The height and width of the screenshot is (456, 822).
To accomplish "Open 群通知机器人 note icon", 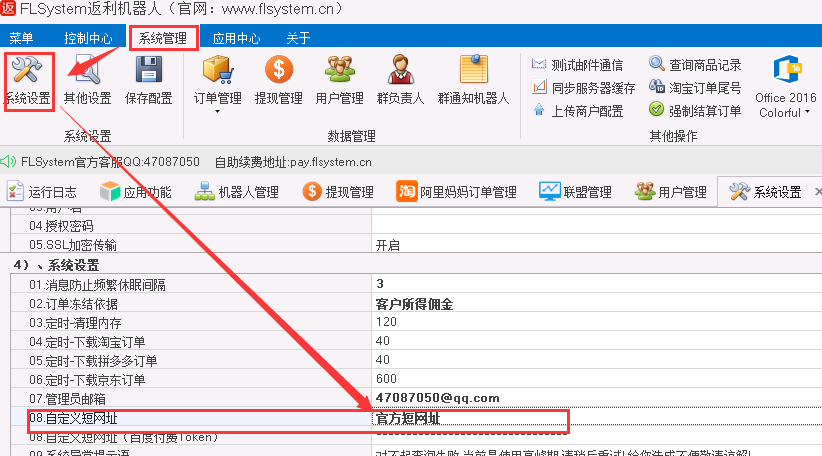I will 474,69.
